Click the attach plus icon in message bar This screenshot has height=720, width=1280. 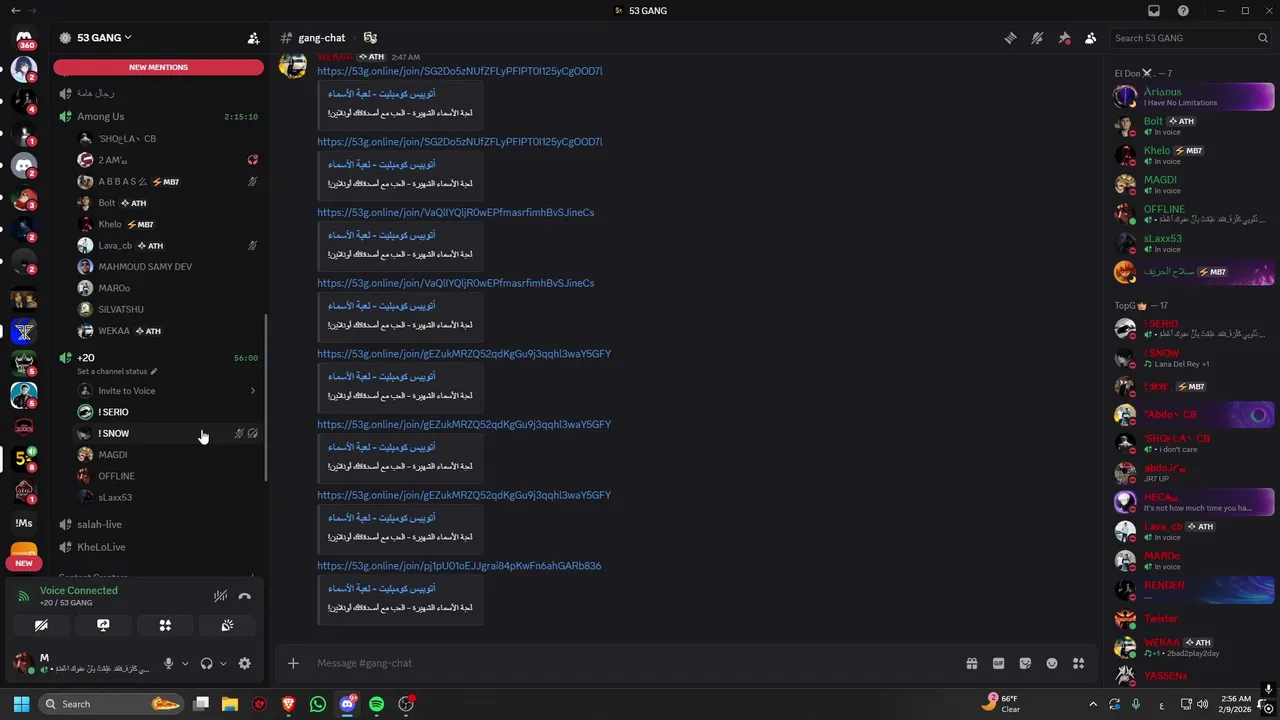[293, 663]
